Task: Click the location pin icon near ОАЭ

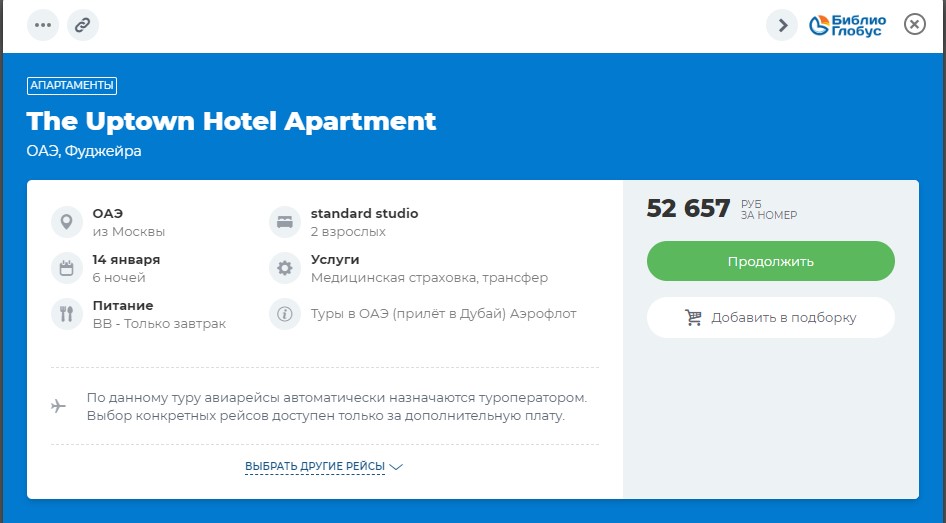Action: tap(67, 222)
